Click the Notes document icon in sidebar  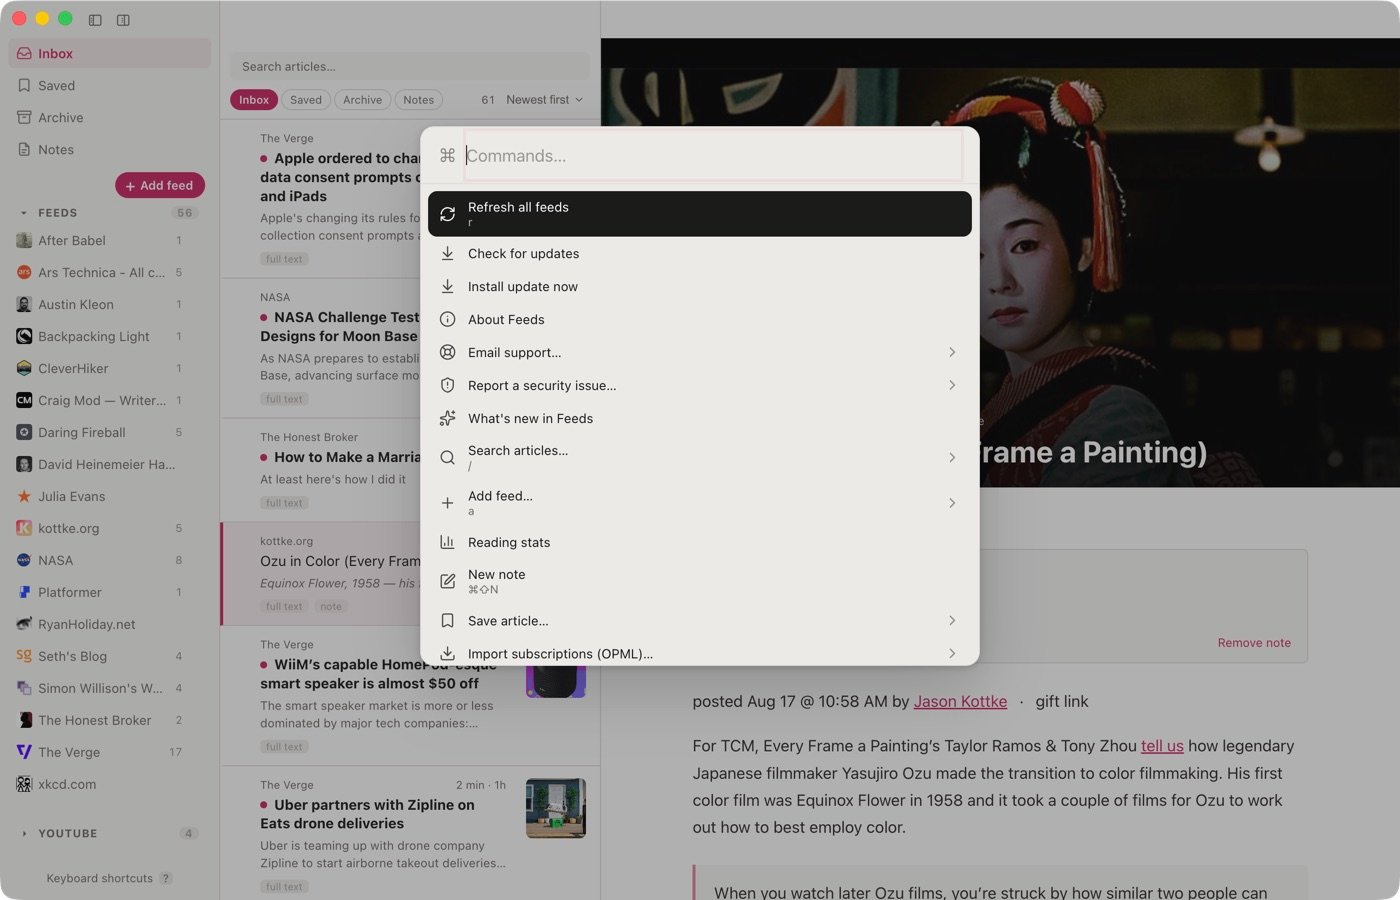tap(24, 150)
